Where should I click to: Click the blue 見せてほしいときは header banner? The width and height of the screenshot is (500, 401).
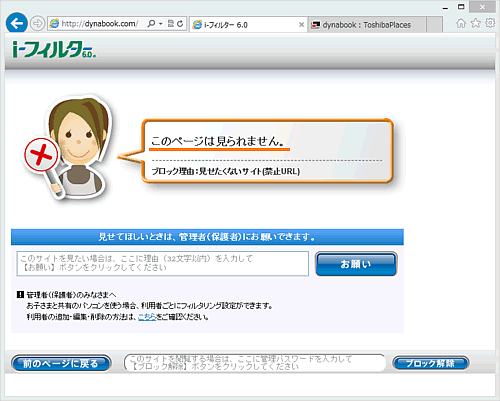click(207, 237)
